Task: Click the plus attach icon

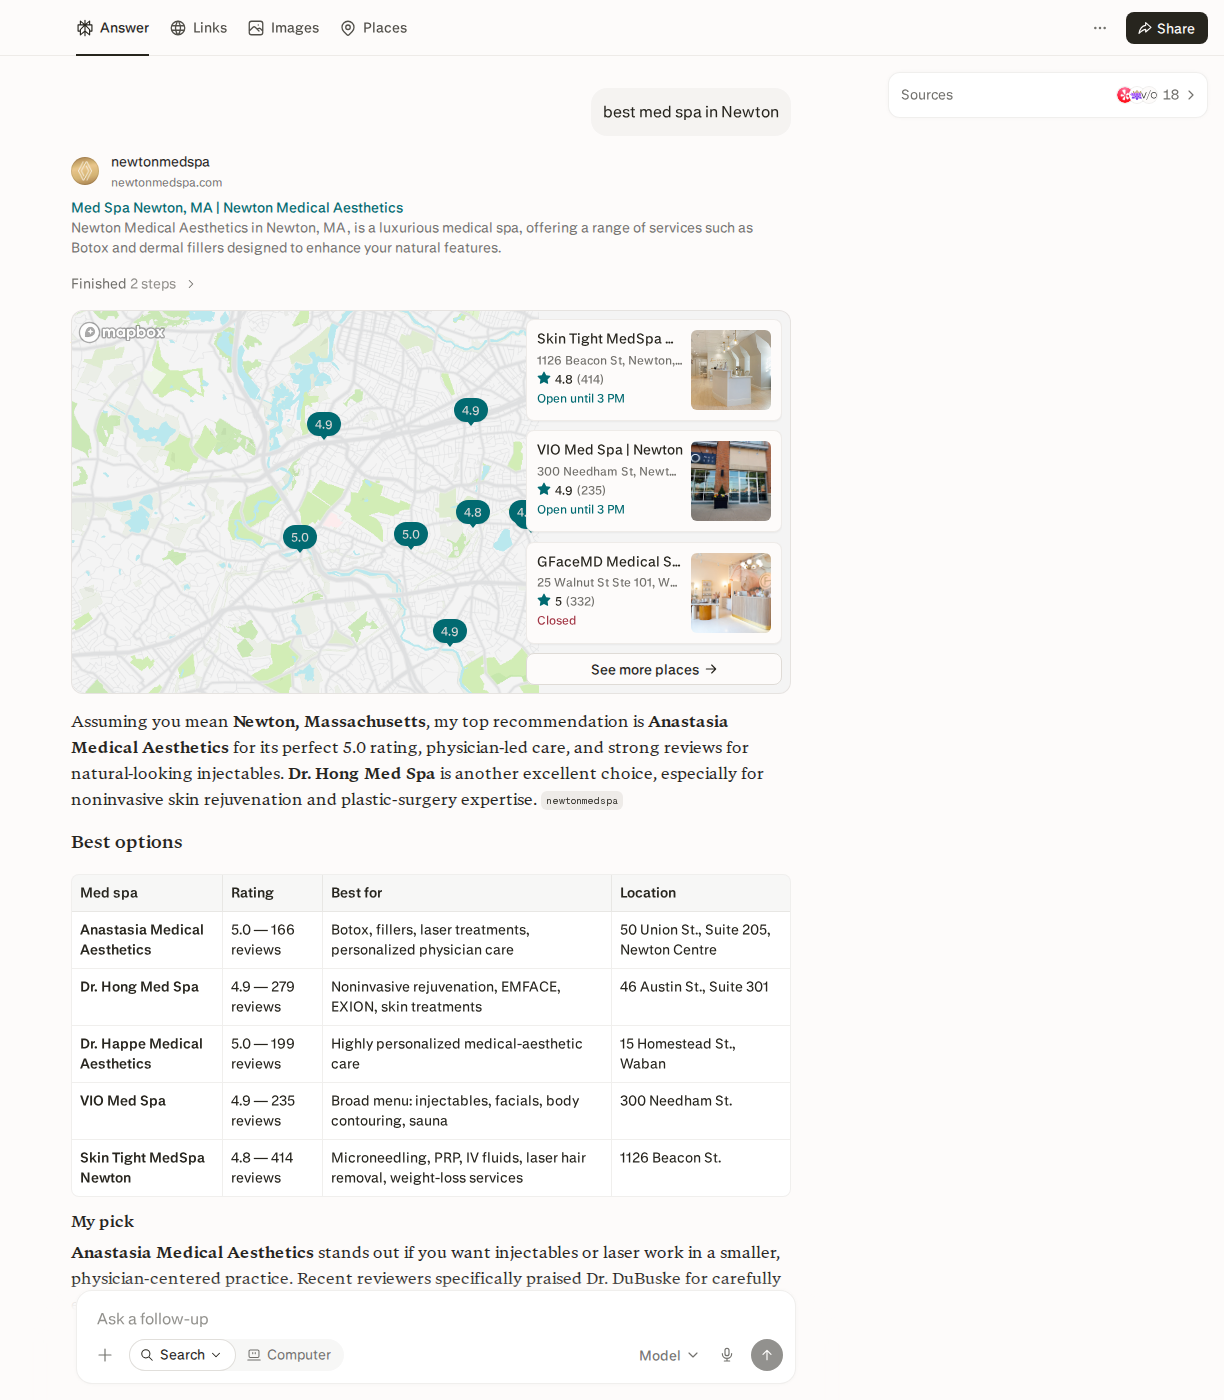Action: click(x=105, y=1355)
